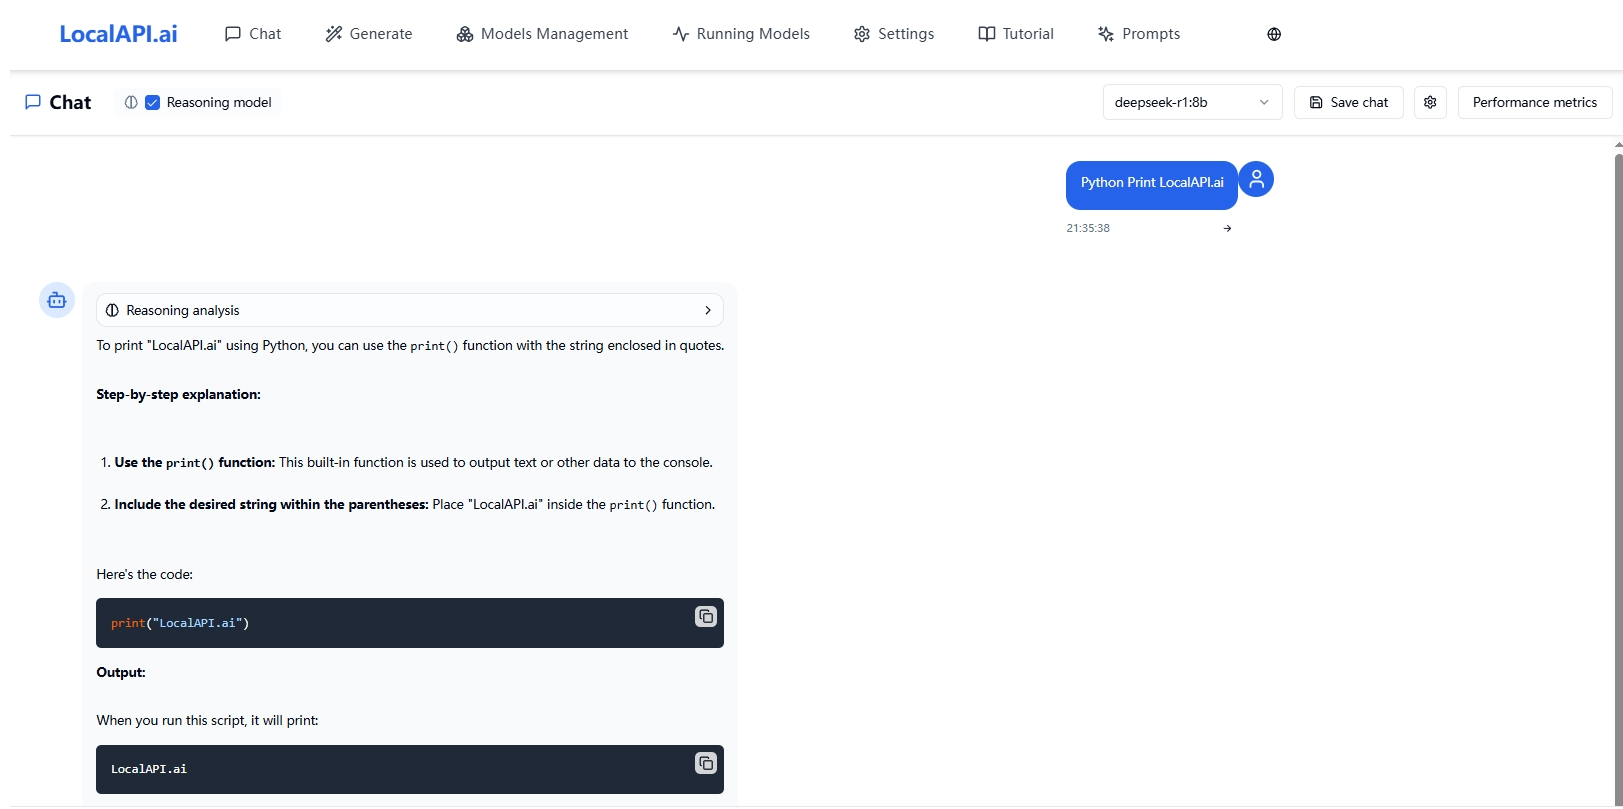1623x809 pixels.
Task: Open the Prompts page
Action: [x=1139, y=34]
